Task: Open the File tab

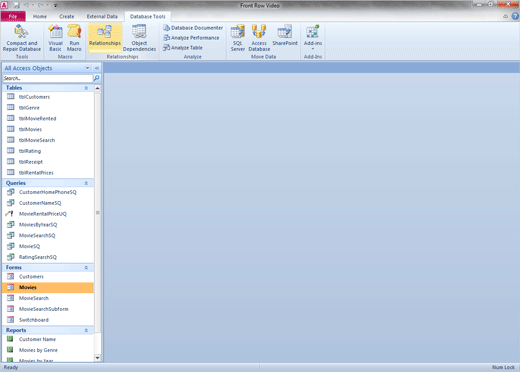Action: tap(13, 16)
